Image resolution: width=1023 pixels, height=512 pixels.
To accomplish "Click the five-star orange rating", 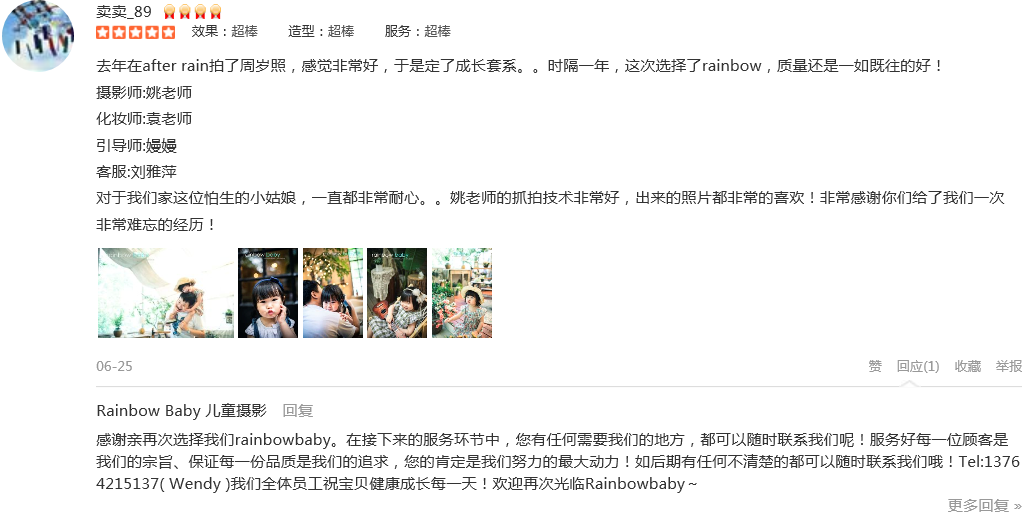I will click(136, 32).
